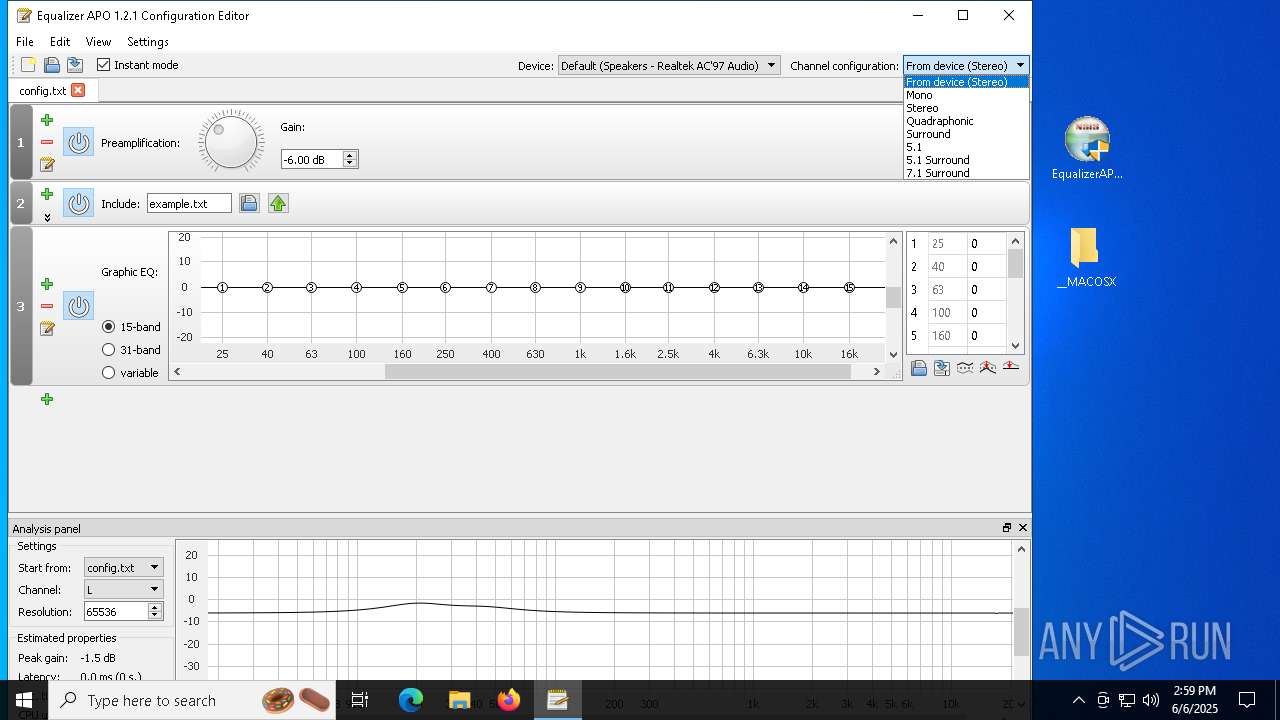This screenshot has height=720, width=1280.
Task: Add filter via plus in Include row
Action: point(47,195)
